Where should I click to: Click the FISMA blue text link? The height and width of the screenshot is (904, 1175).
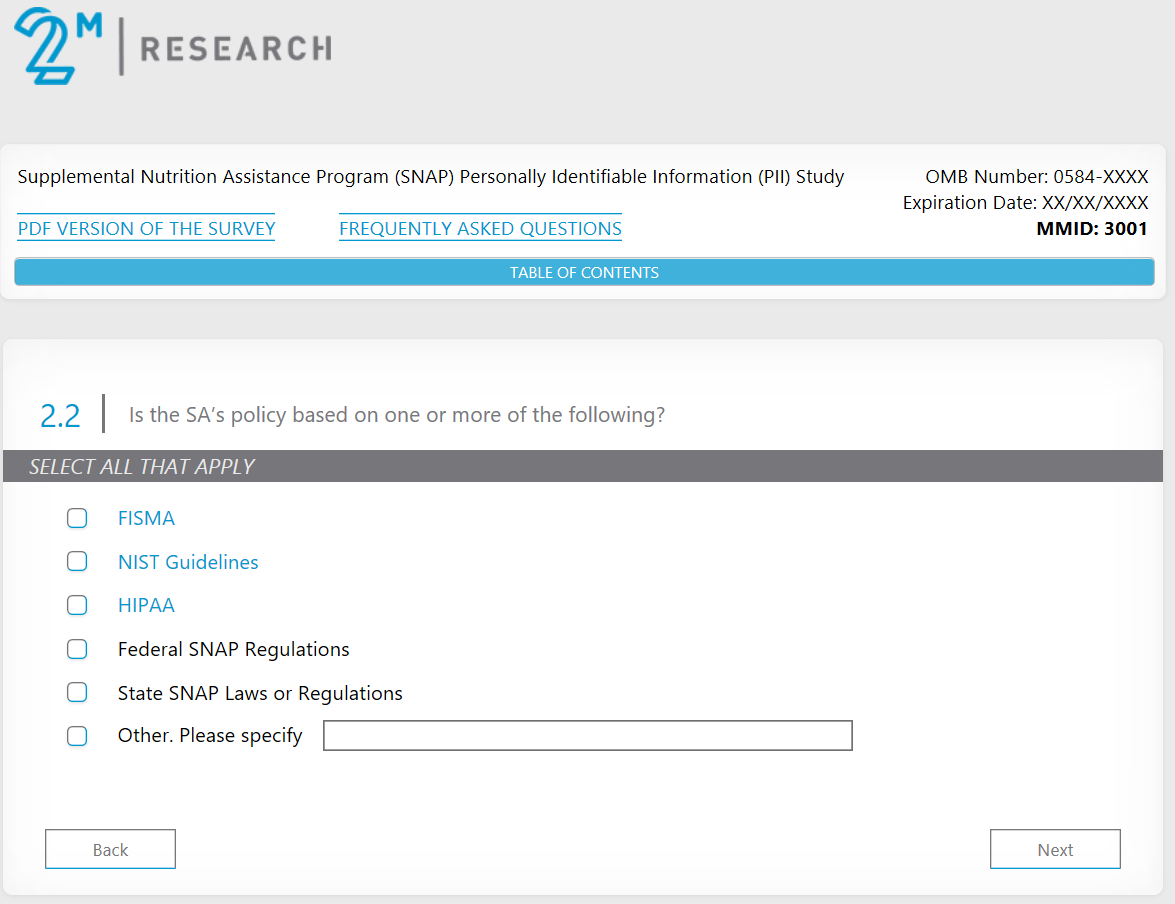pos(146,518)
